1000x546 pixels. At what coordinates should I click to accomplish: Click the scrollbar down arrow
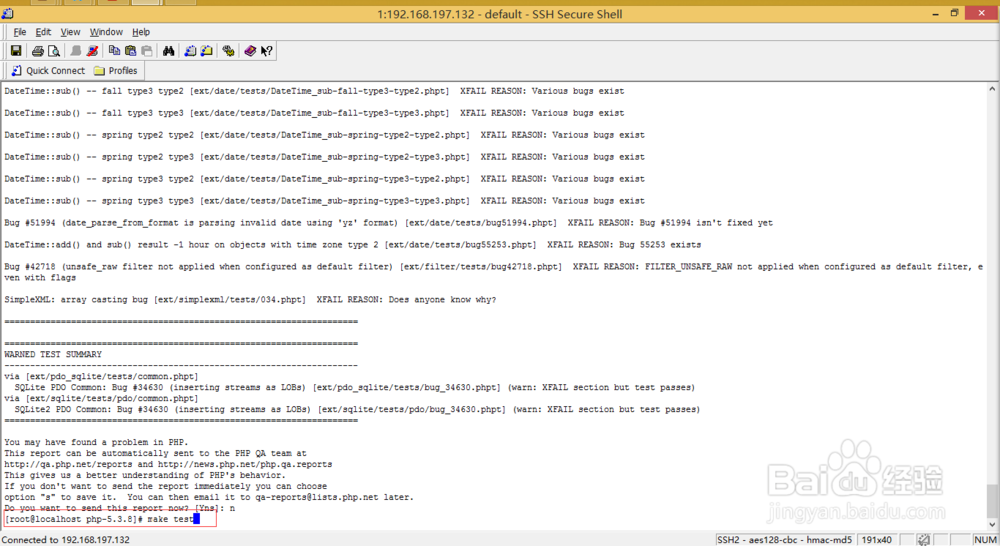[992, 525]
